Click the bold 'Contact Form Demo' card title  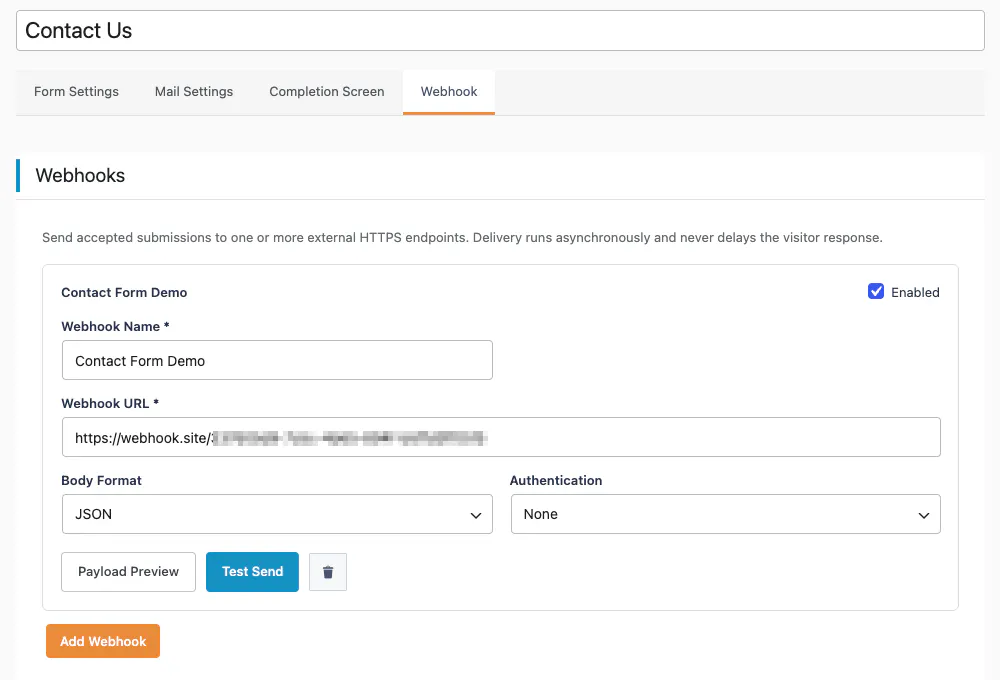click(x=124, y=293)
